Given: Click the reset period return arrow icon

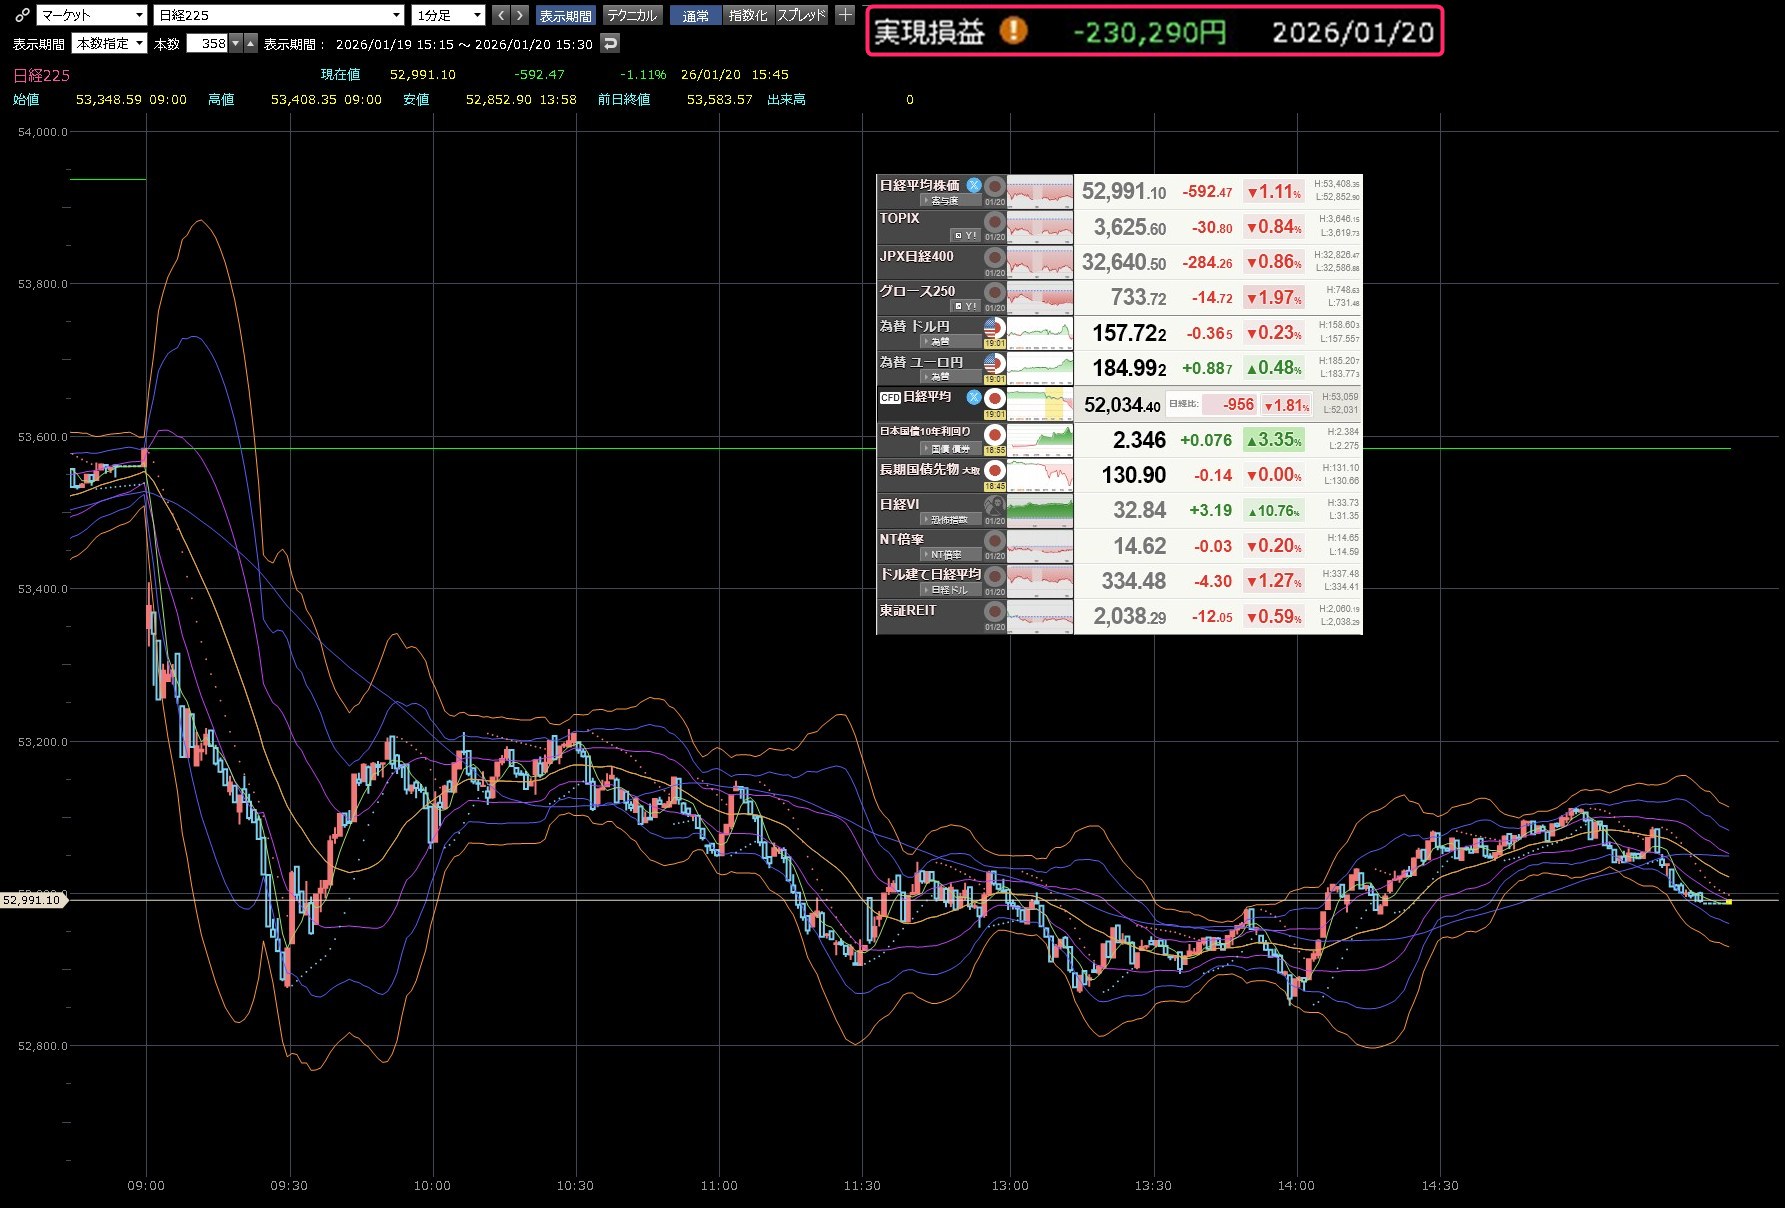Looking at the screenshot, I should [610, 43].
